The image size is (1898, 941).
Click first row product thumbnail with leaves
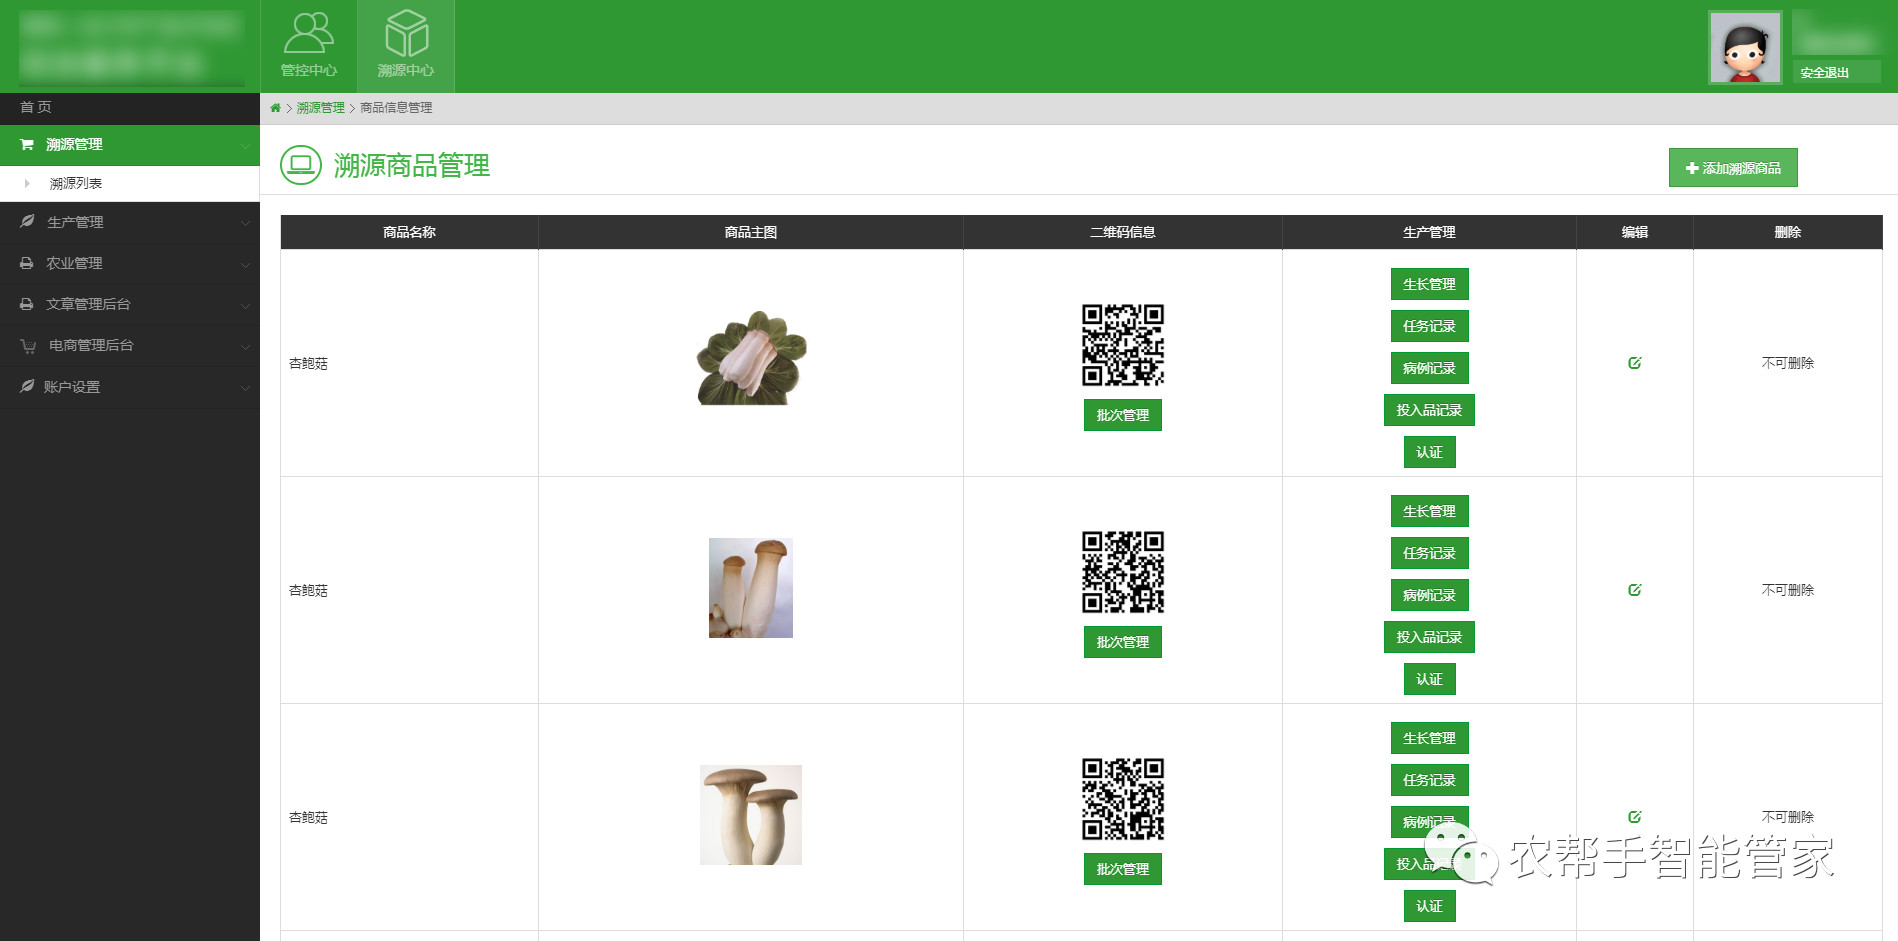pyautogui.click(x=751, y=358)
